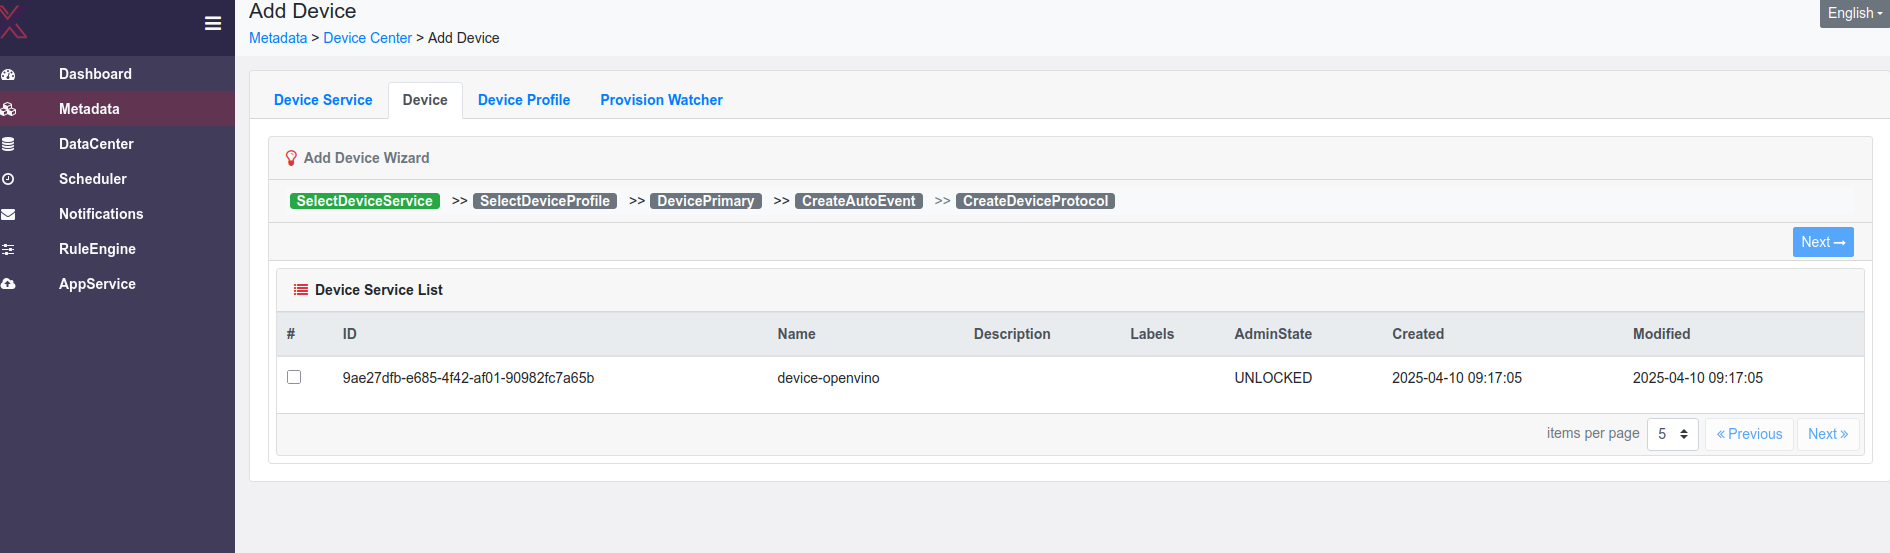
Task: Click the DataCenter database icon
Action: tap(9, 144)
